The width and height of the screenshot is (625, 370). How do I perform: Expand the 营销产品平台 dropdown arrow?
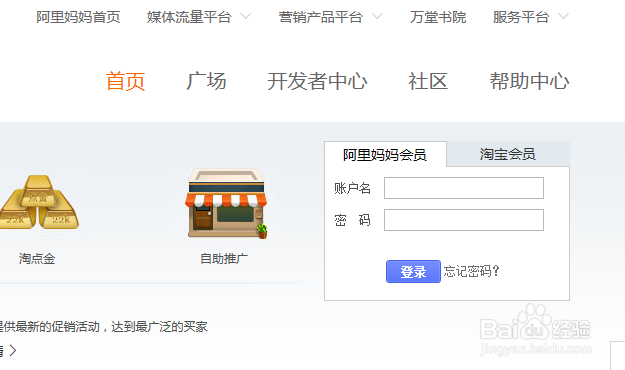[377, 16]
